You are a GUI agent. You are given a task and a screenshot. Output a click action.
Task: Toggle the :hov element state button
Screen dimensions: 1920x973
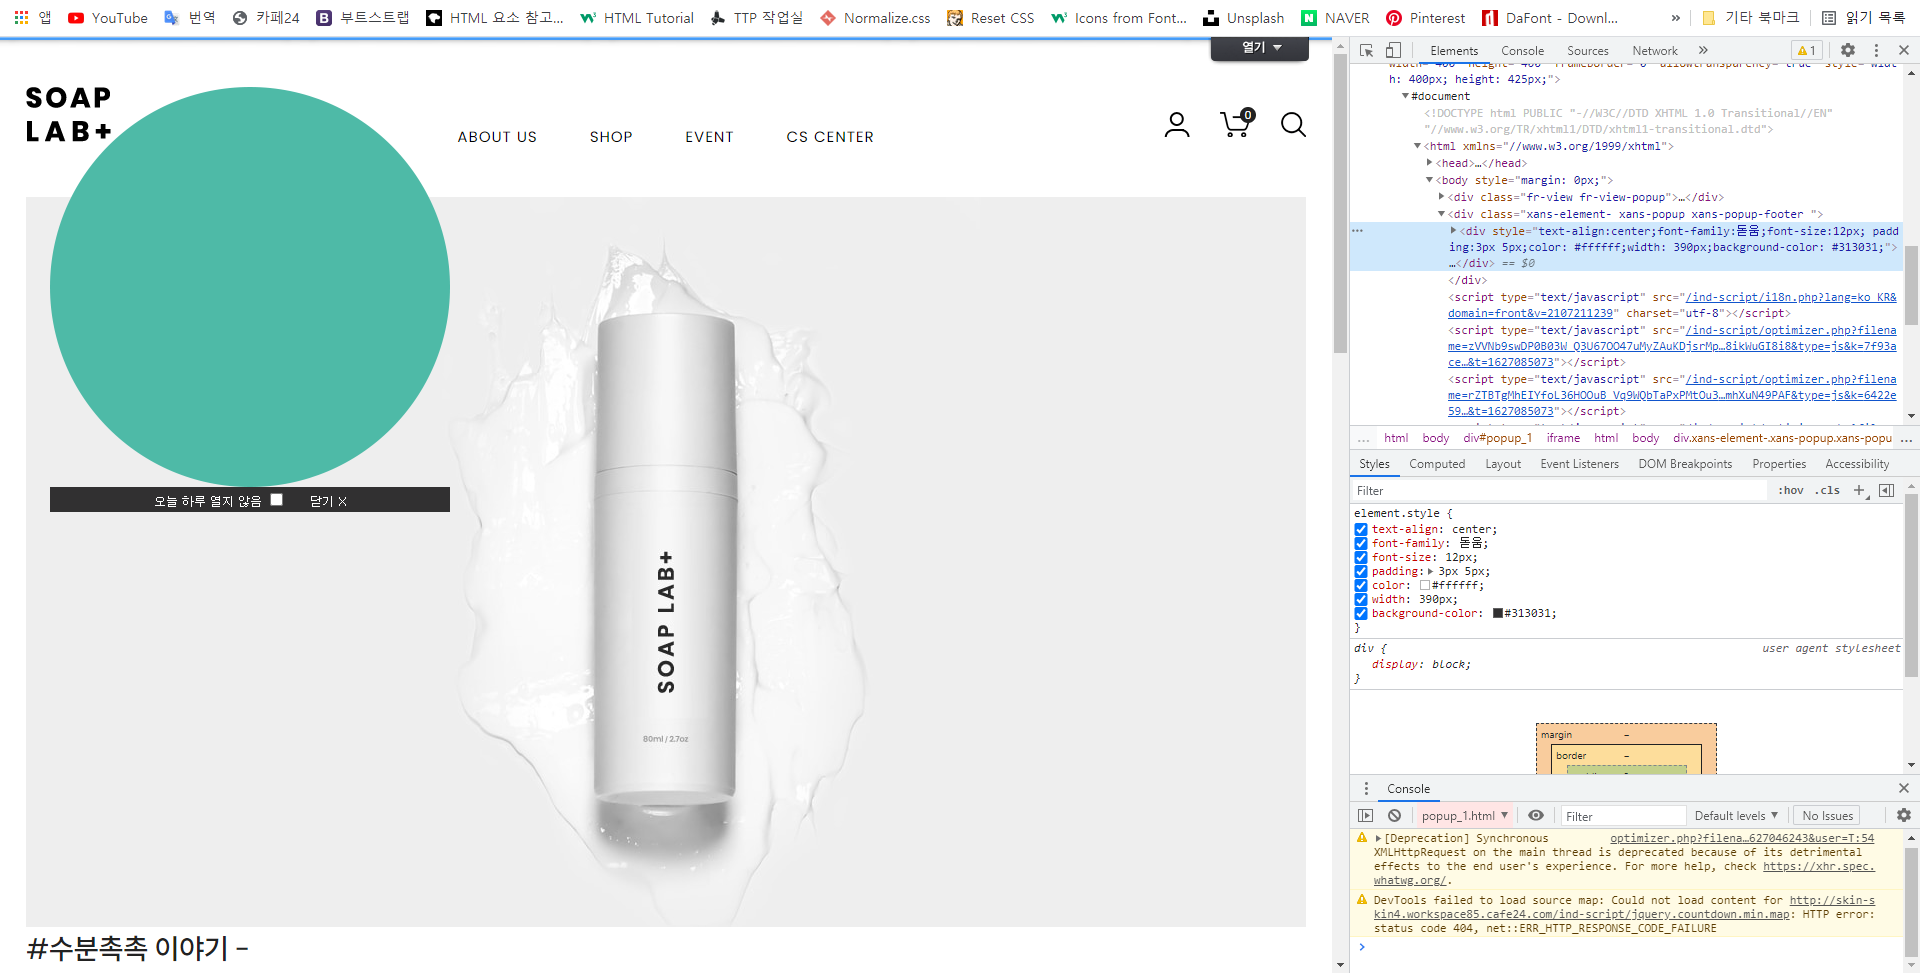click(x=1790, y=490)
